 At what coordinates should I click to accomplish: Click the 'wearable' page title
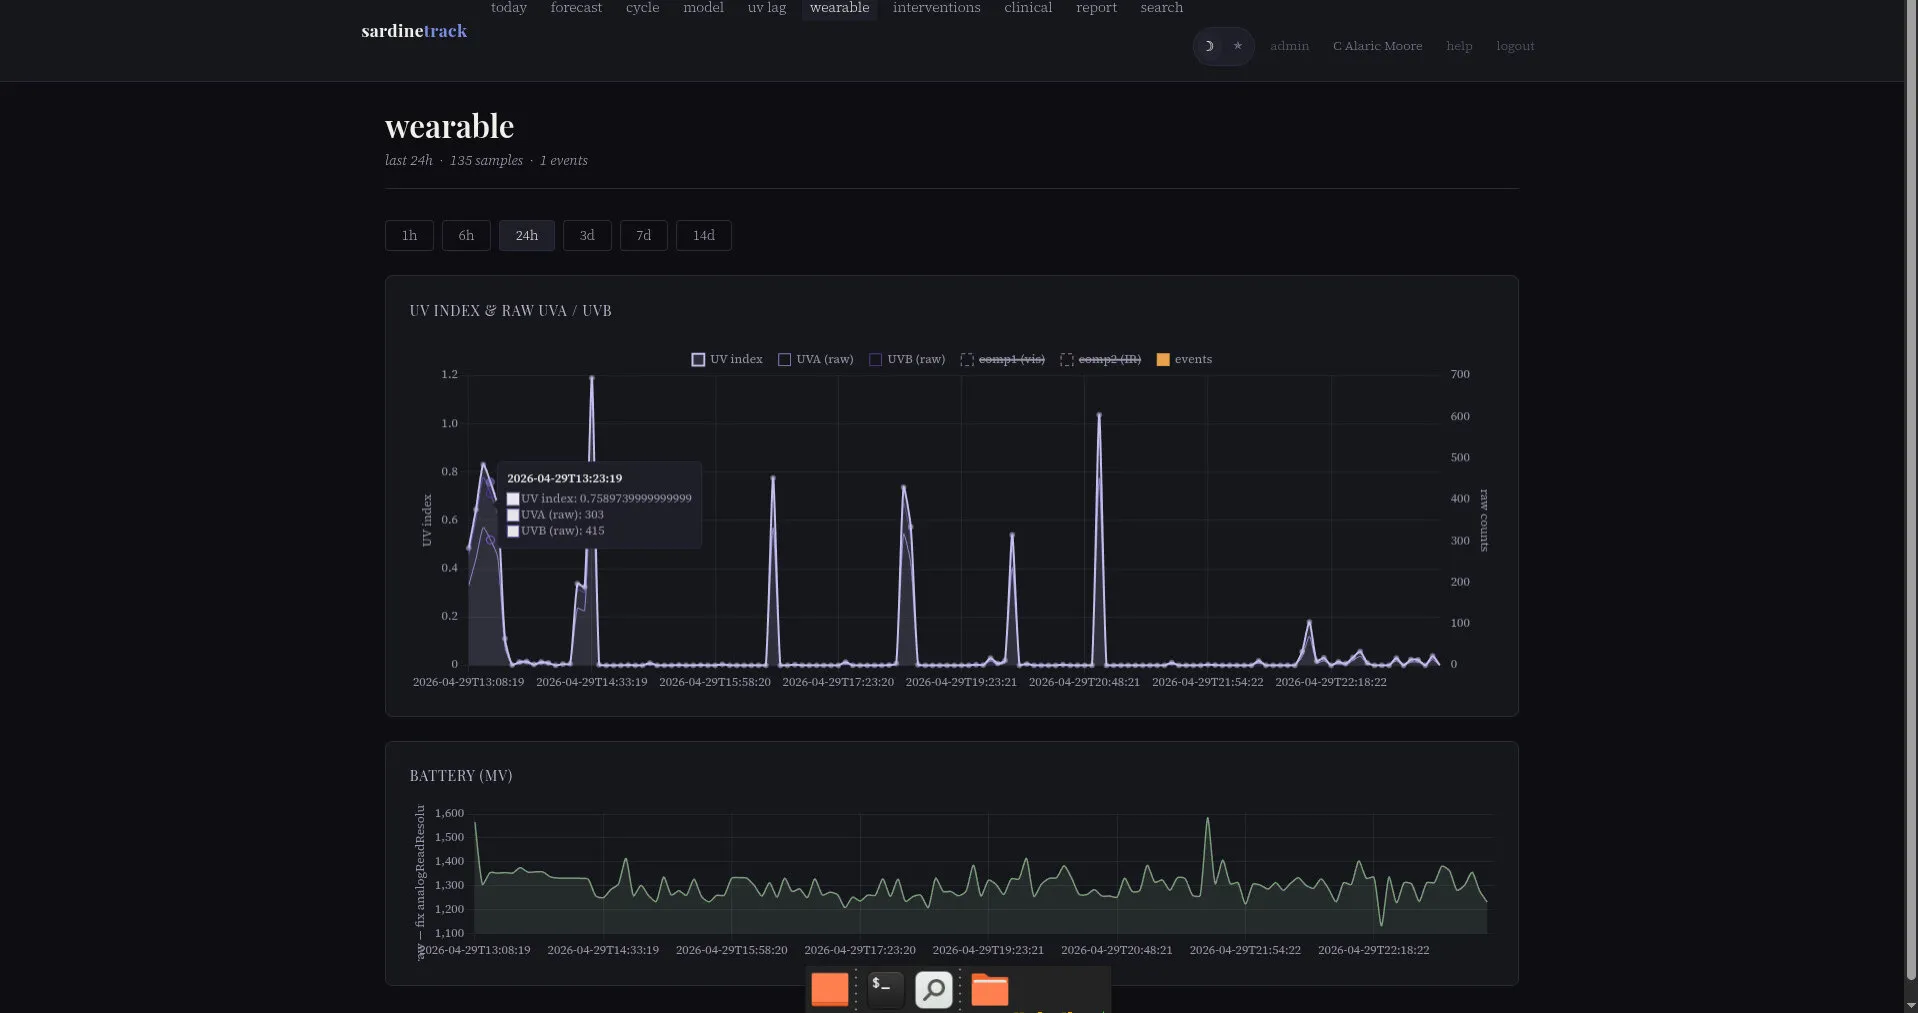(x=449, y=126)
